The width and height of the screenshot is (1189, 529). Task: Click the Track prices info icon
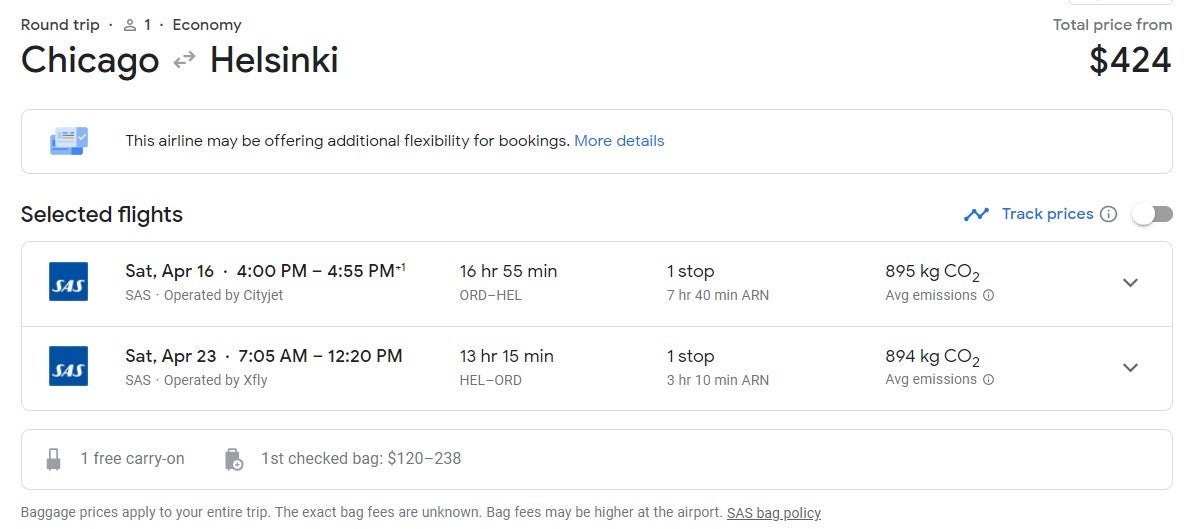point(1108,214)
